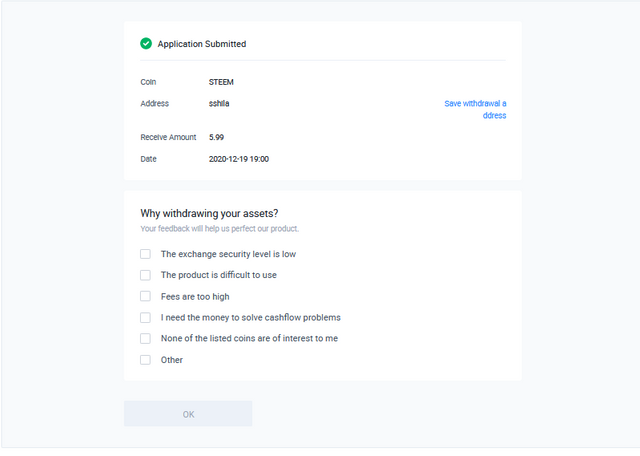Viewport: 640px width, 456px height.
Task: Click the feedback helper subtitle text
Action: (220, 229)
